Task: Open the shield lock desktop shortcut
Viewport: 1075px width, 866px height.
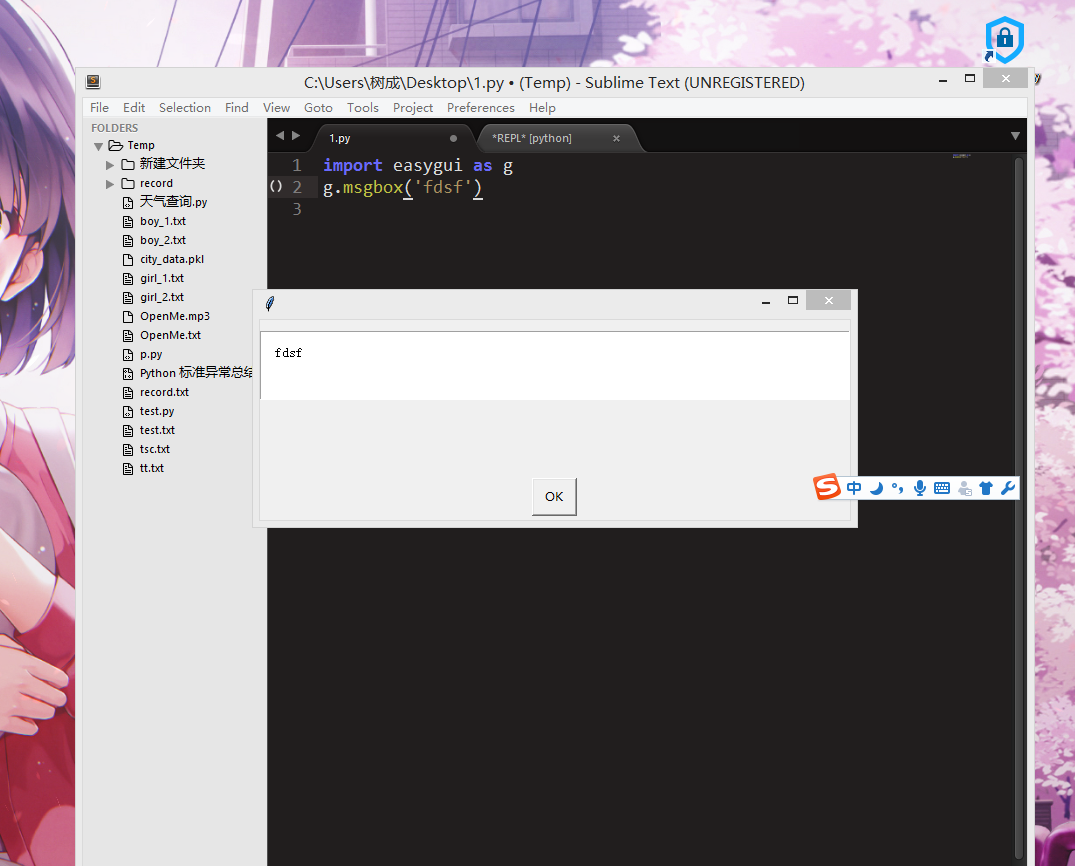Action: click(x=1004, y=40)
